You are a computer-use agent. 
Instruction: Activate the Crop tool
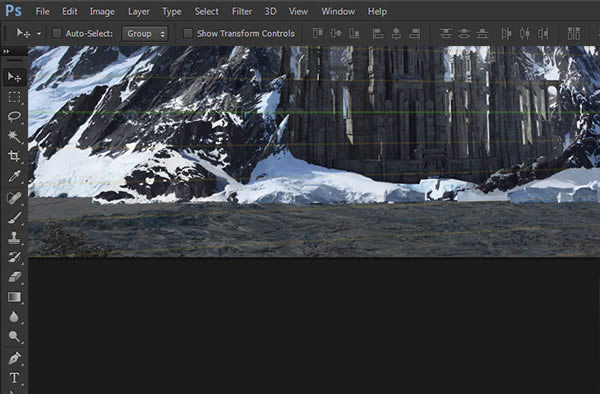pyautogui.click(x=14, y=156)
